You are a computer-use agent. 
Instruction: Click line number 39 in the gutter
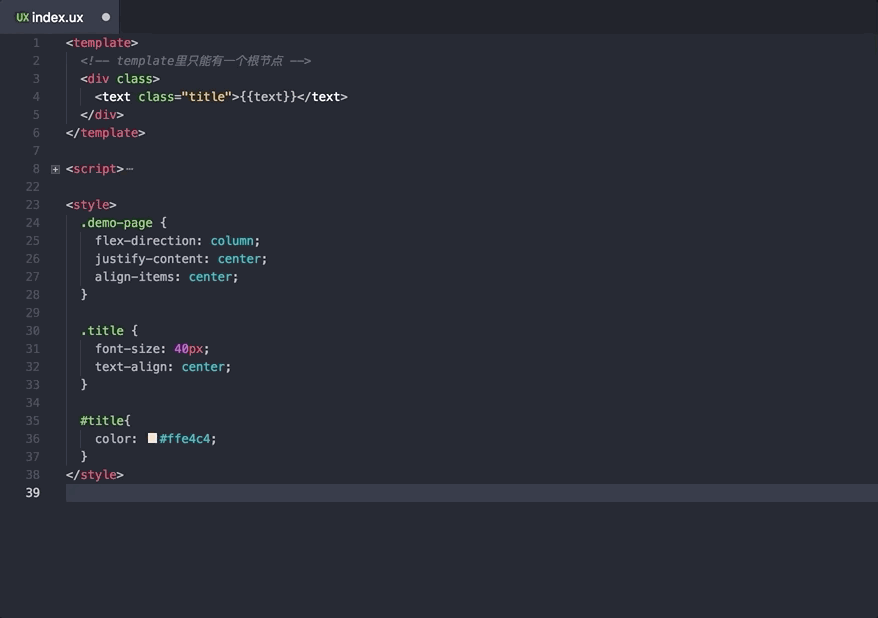coord(32,493)
